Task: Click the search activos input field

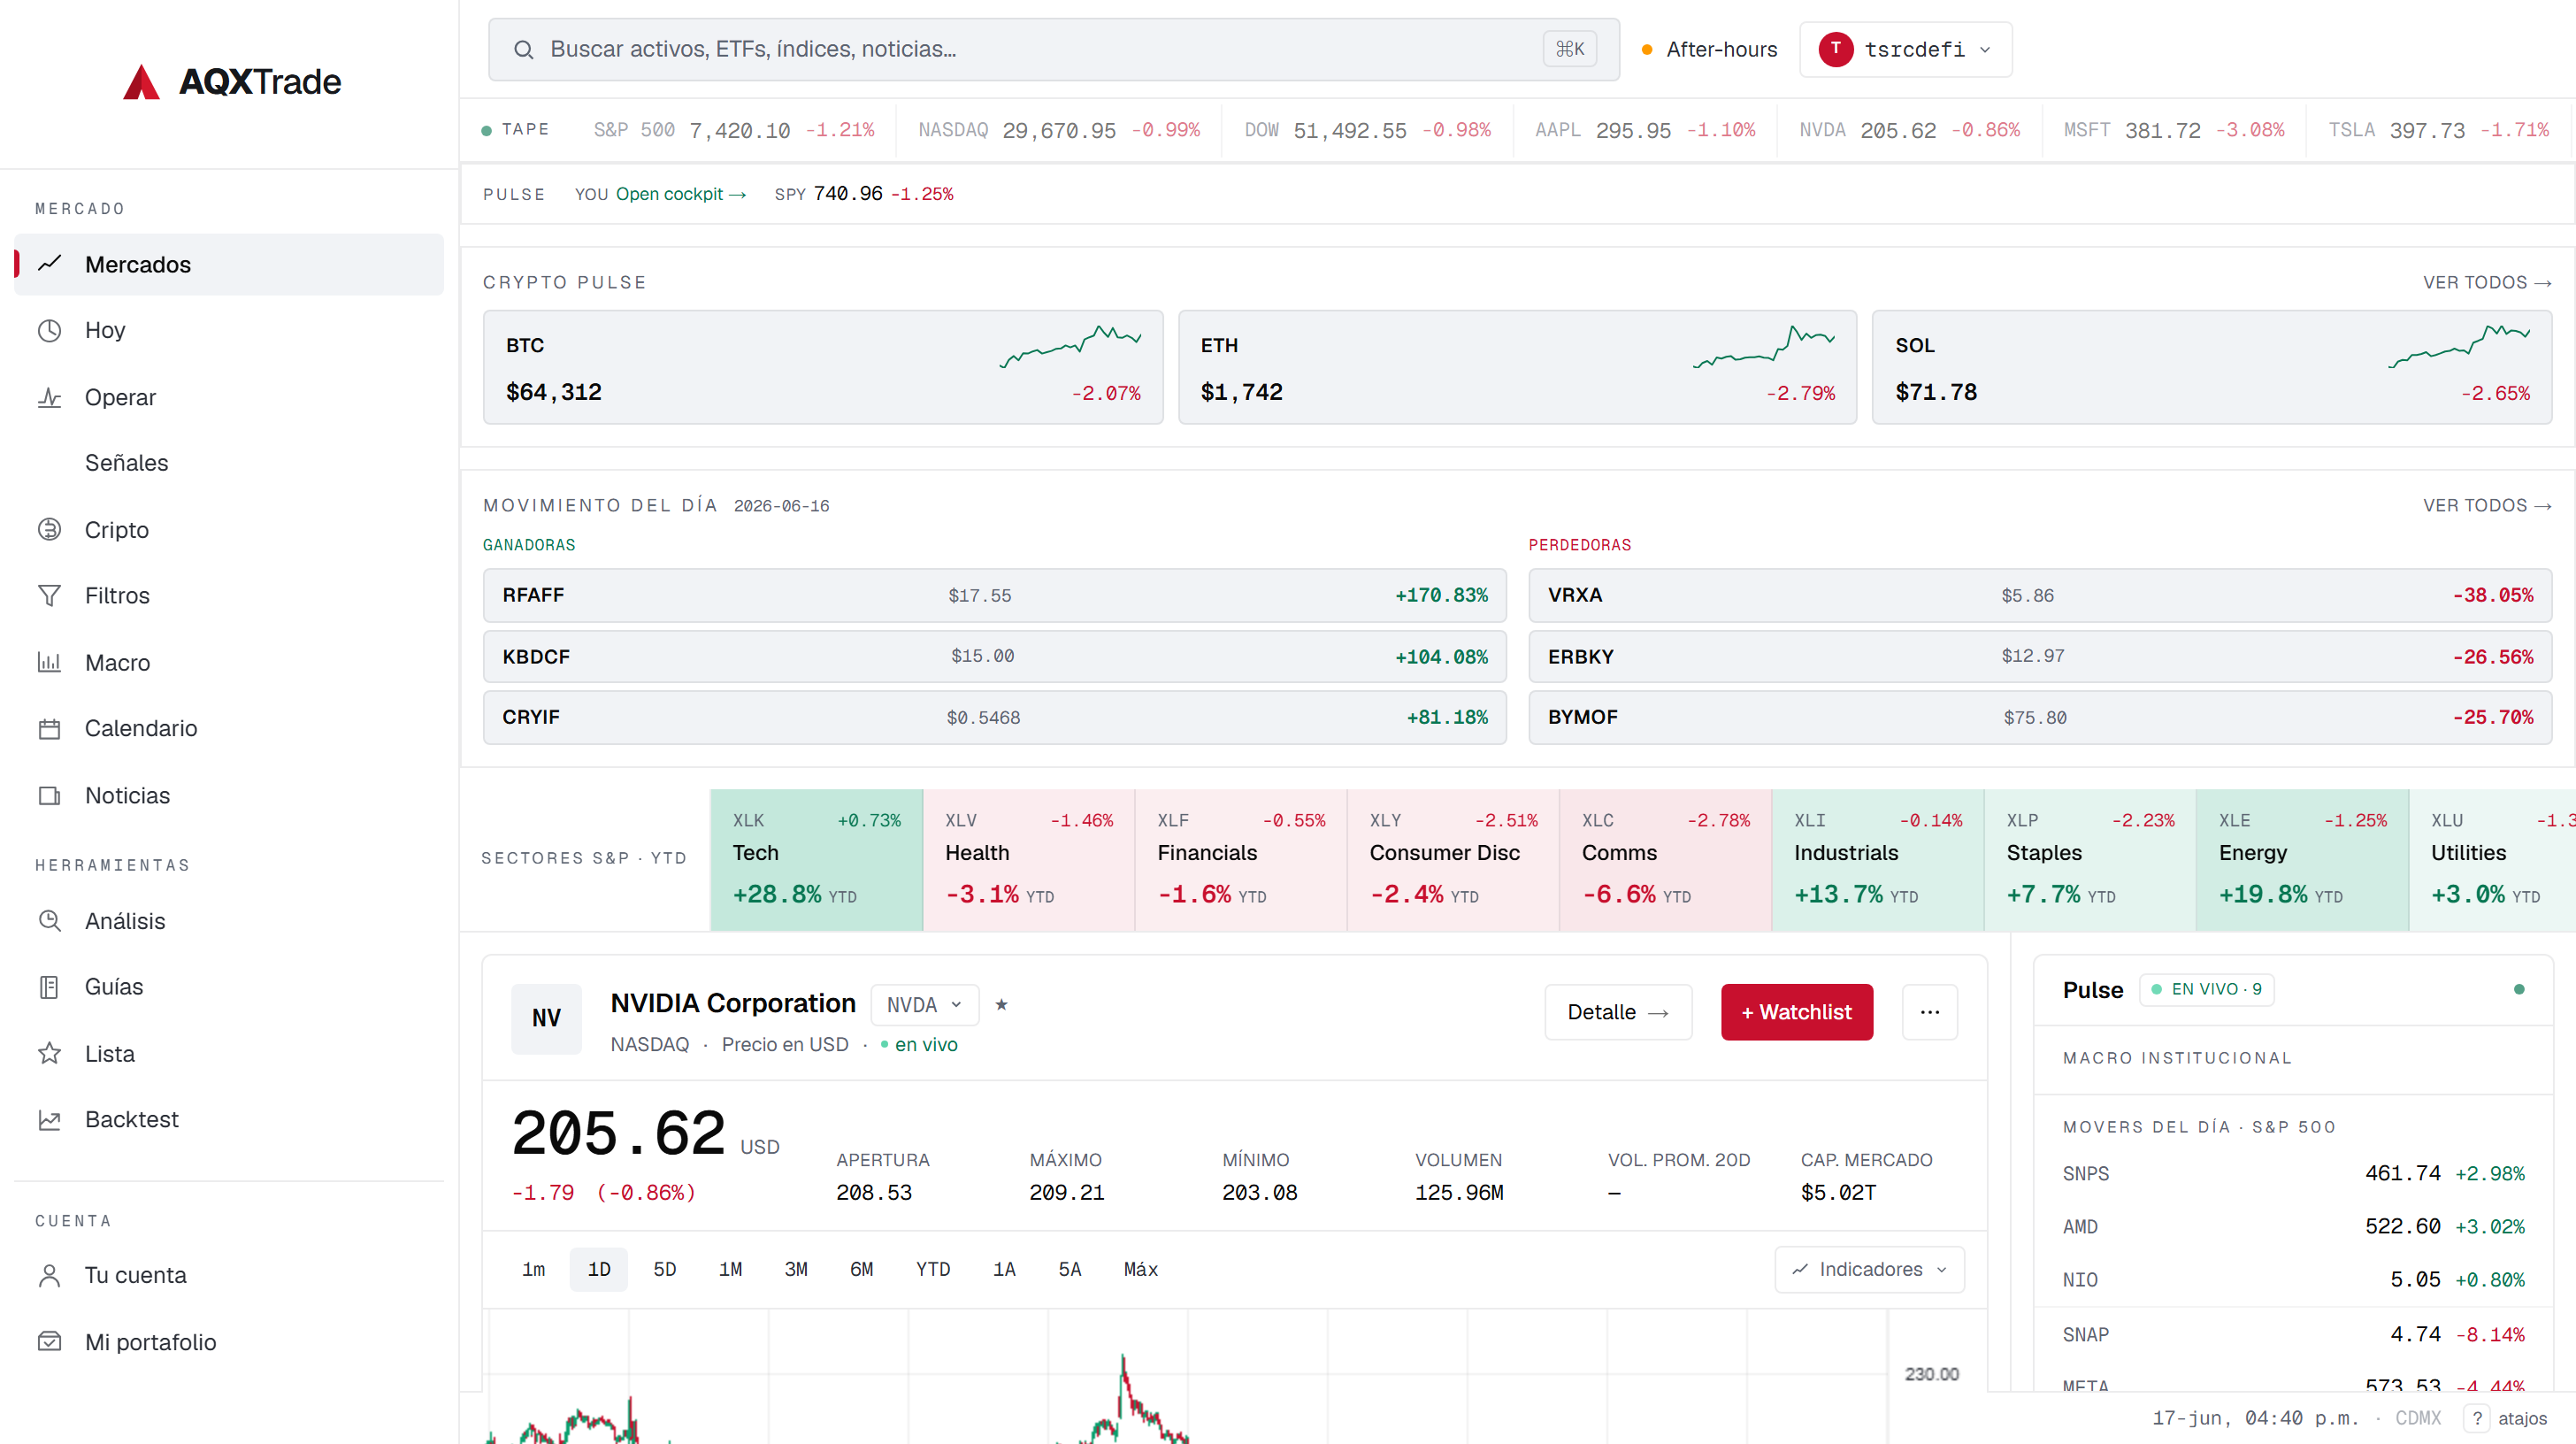Action: coord(1053,49)
